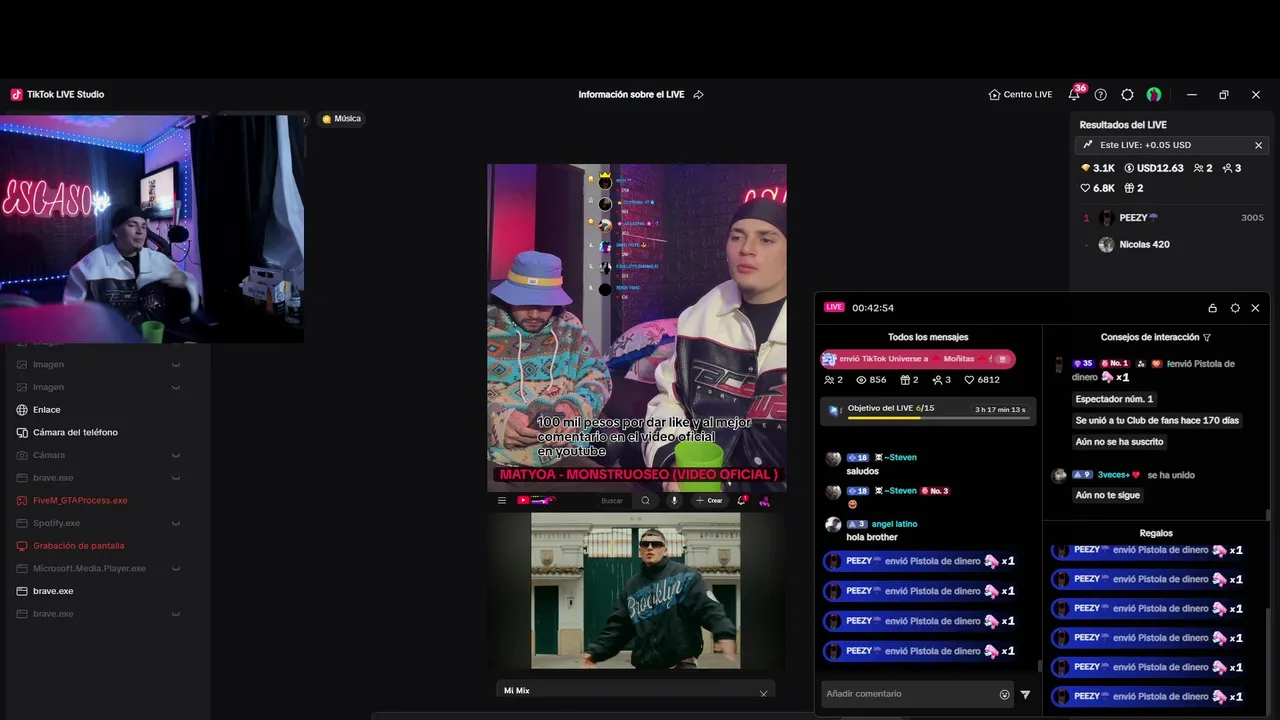
Task: Dismiss the Este LIVE +0.05 USD banner
Action: 1258,145
